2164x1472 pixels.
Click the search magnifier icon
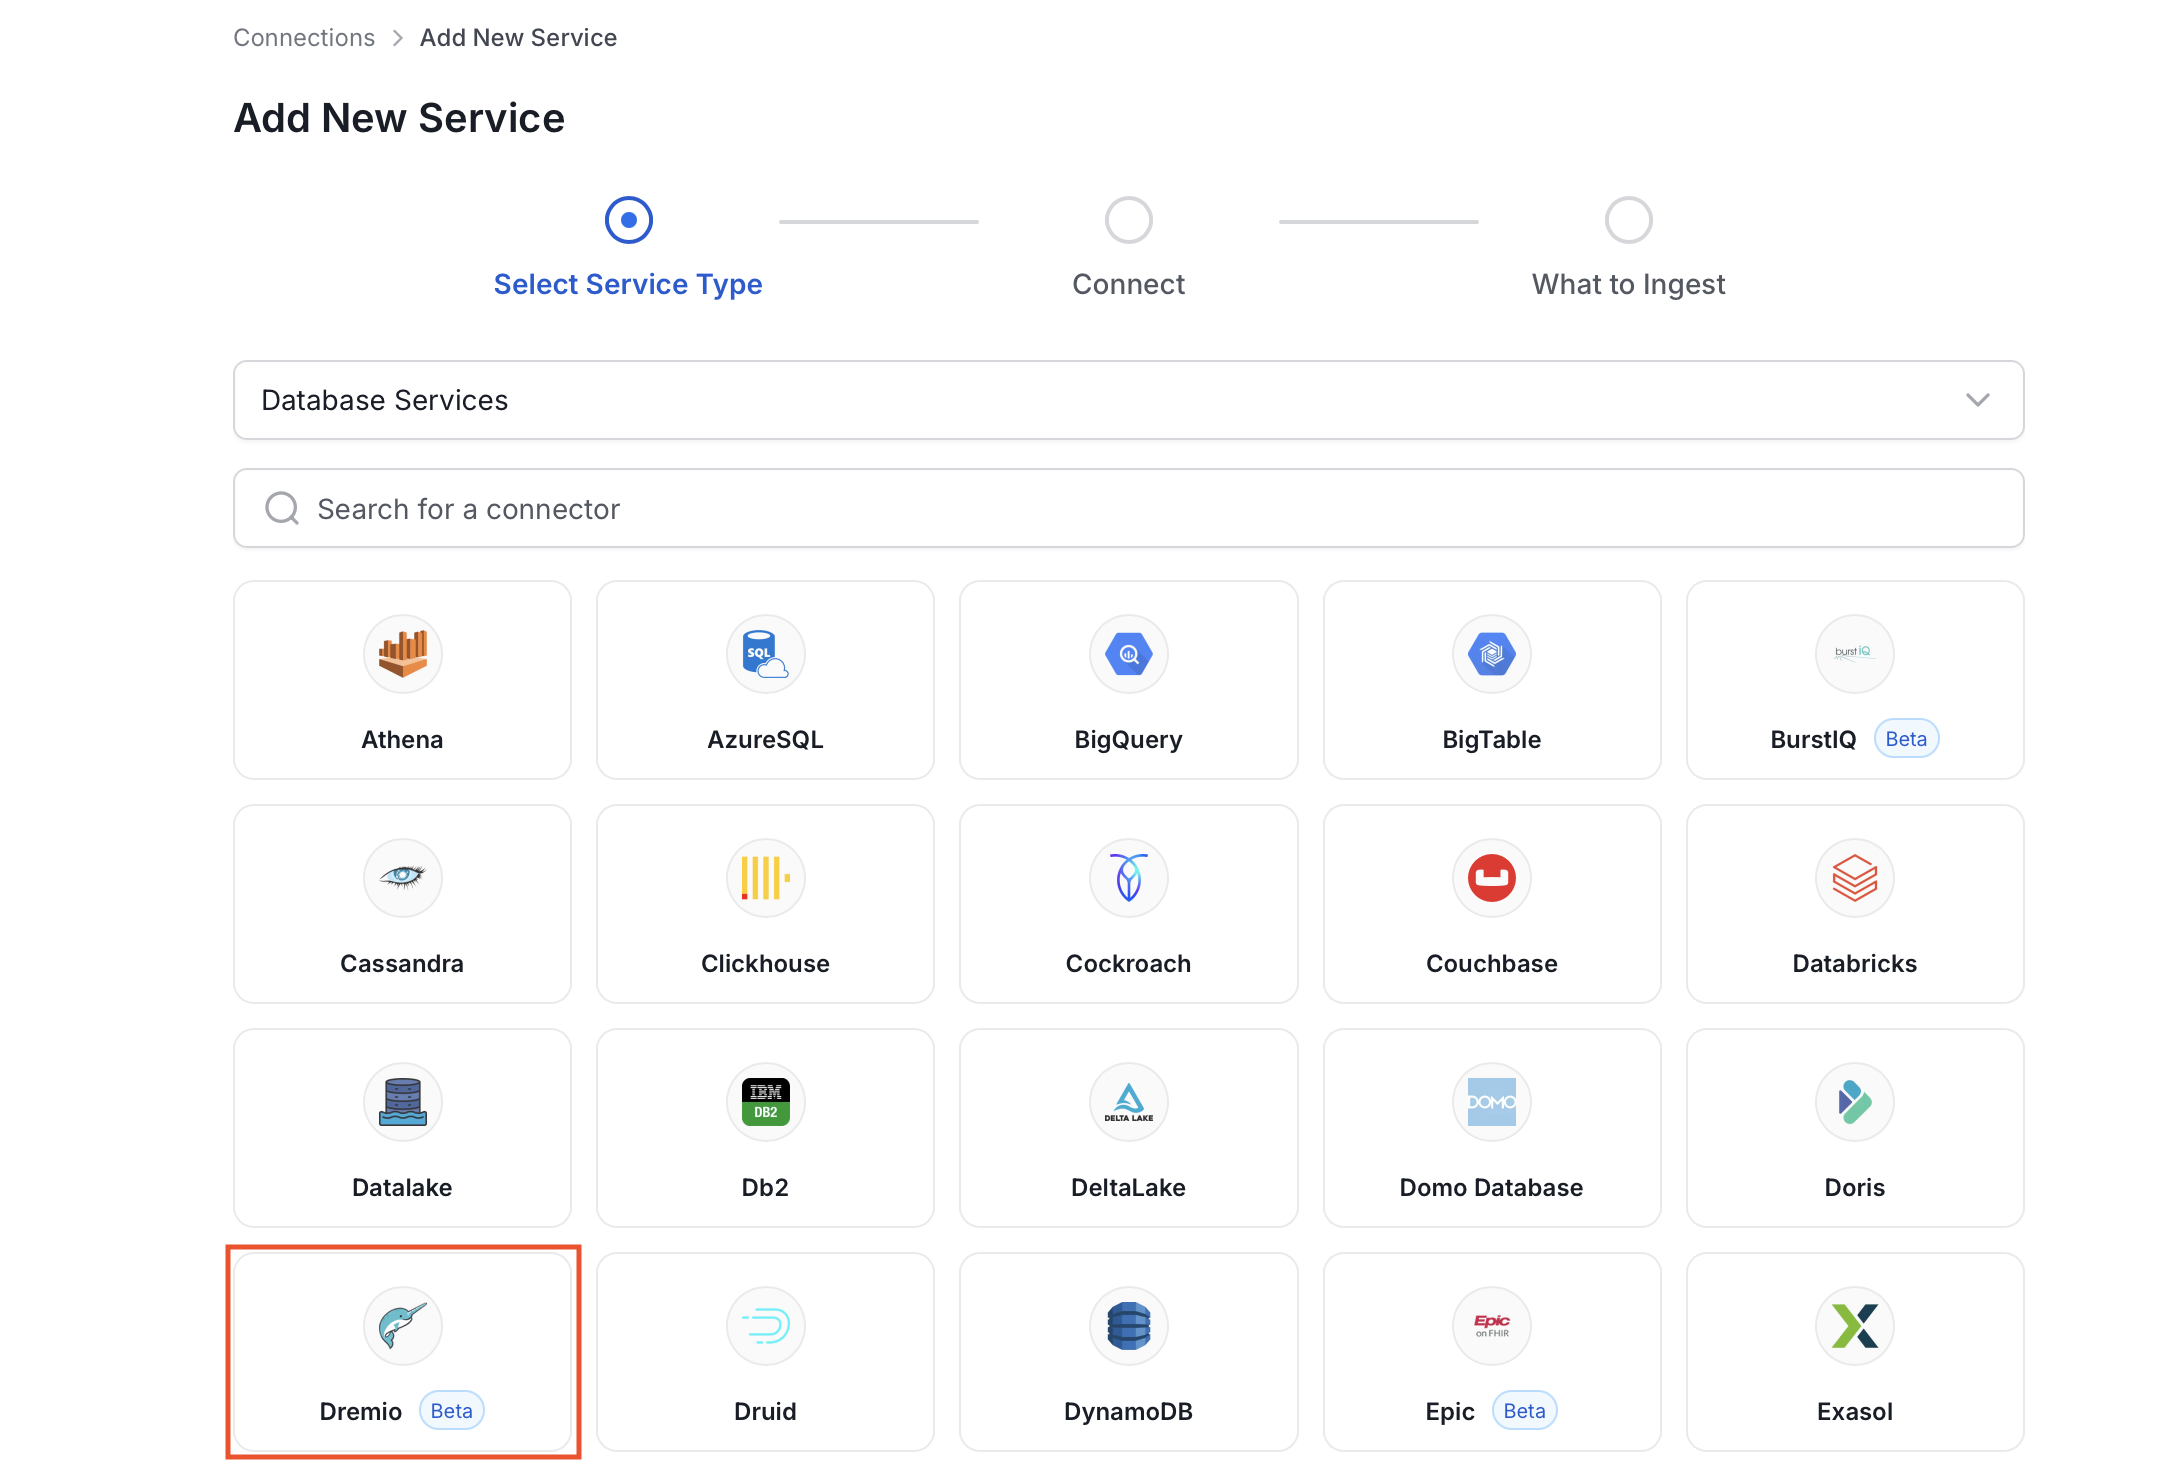282,508
